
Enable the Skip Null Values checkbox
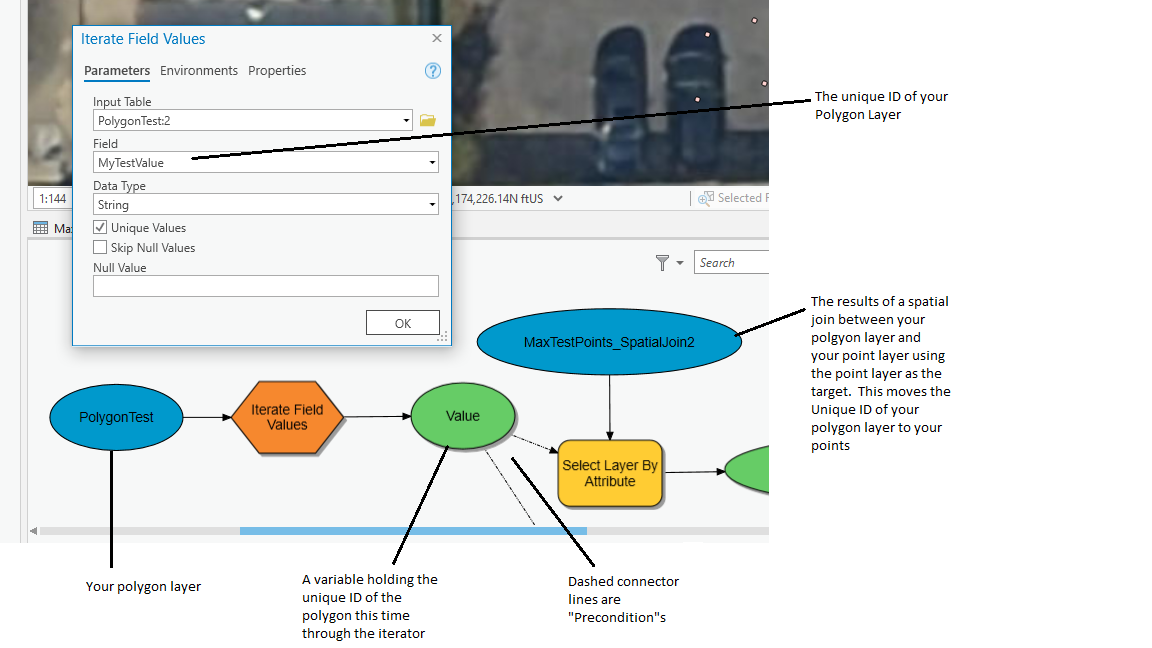point(99,247)
